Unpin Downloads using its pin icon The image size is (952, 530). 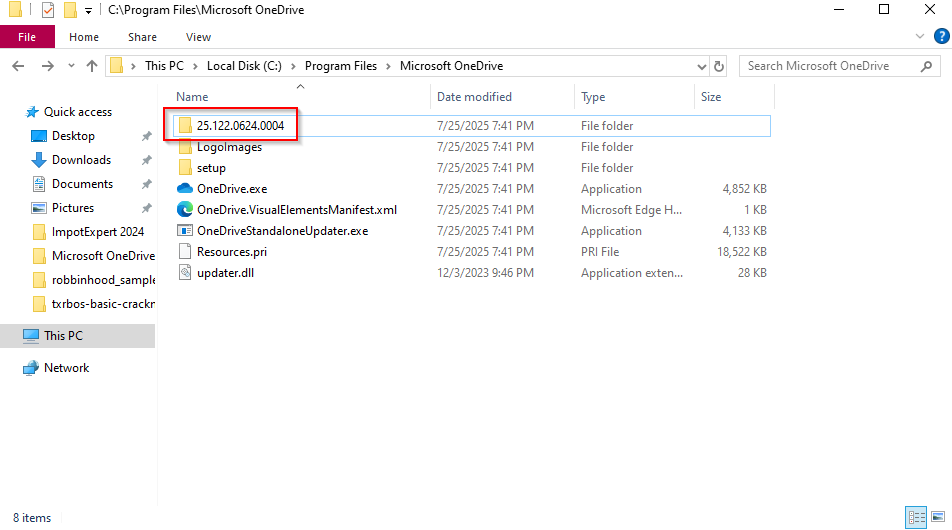[x=146, y=160]
